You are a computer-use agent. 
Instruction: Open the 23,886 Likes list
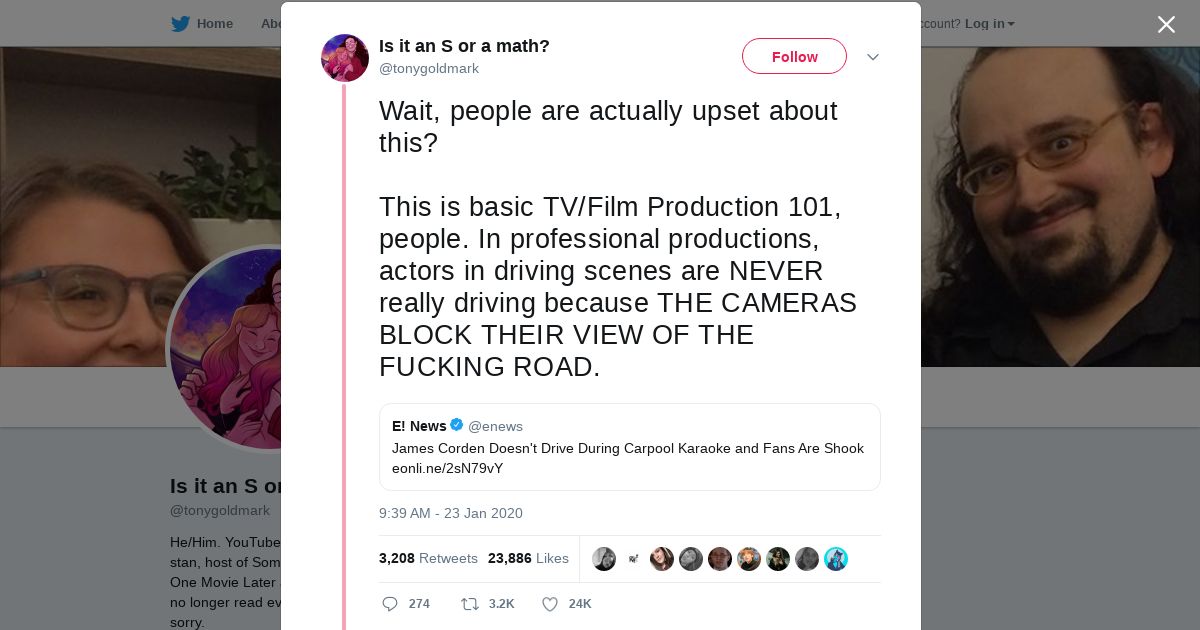(x=528, y=559)
